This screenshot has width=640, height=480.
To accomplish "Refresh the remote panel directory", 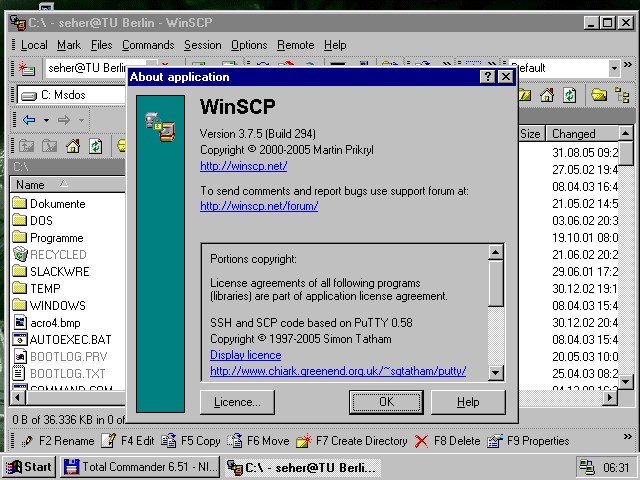I will tap(569, 95).
